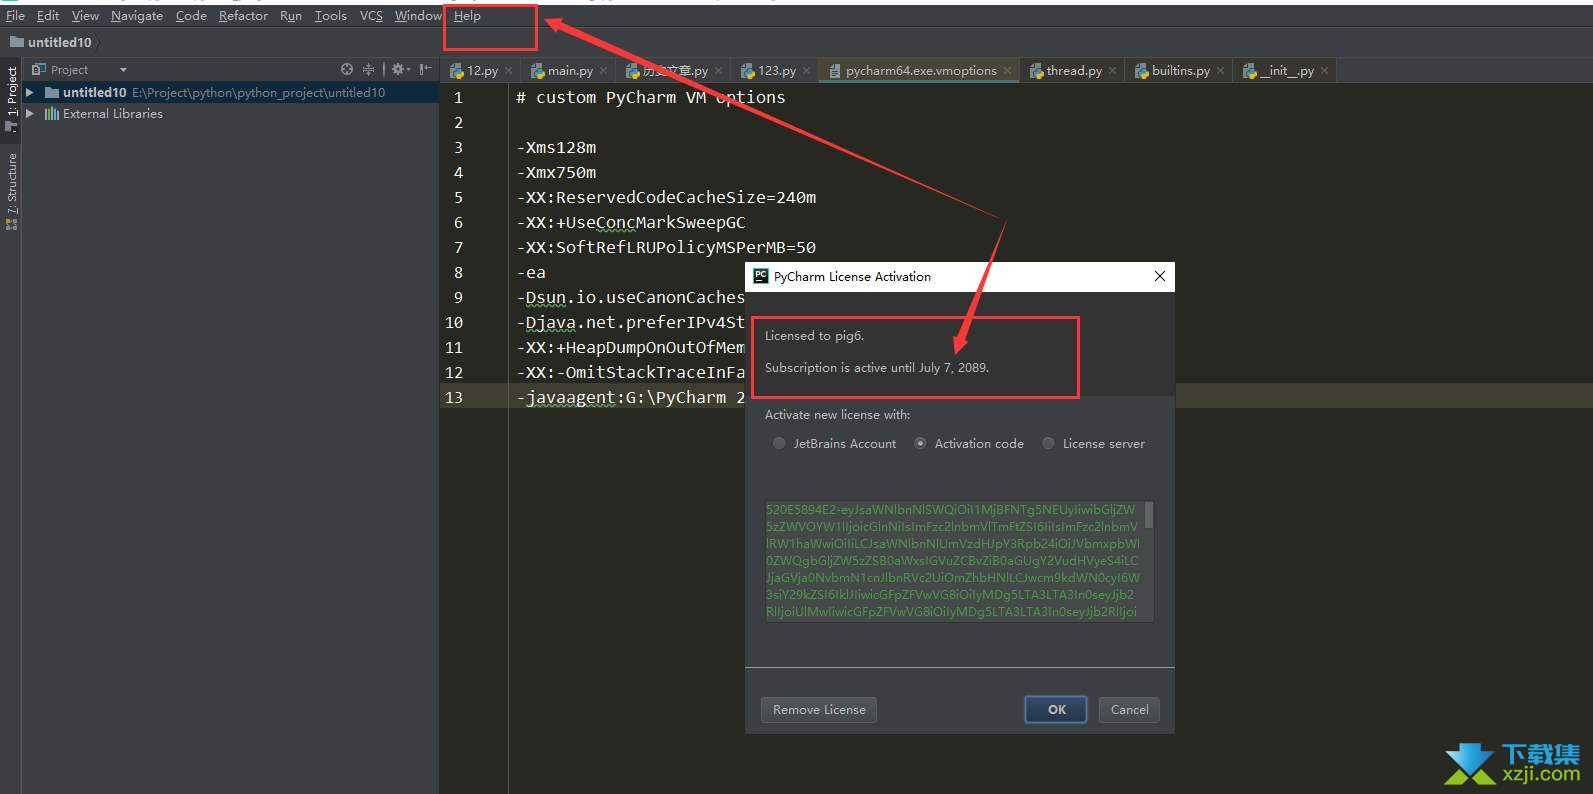Close the 12.py editor tab

(x=509, y=71)
